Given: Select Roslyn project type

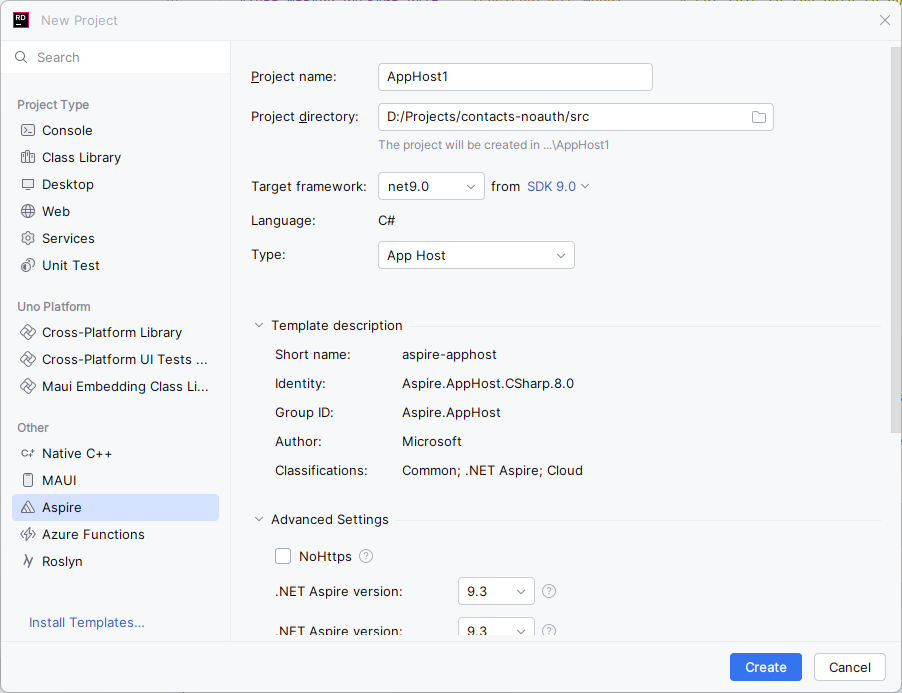Looking at the screenshot, I should coord(116,561).
